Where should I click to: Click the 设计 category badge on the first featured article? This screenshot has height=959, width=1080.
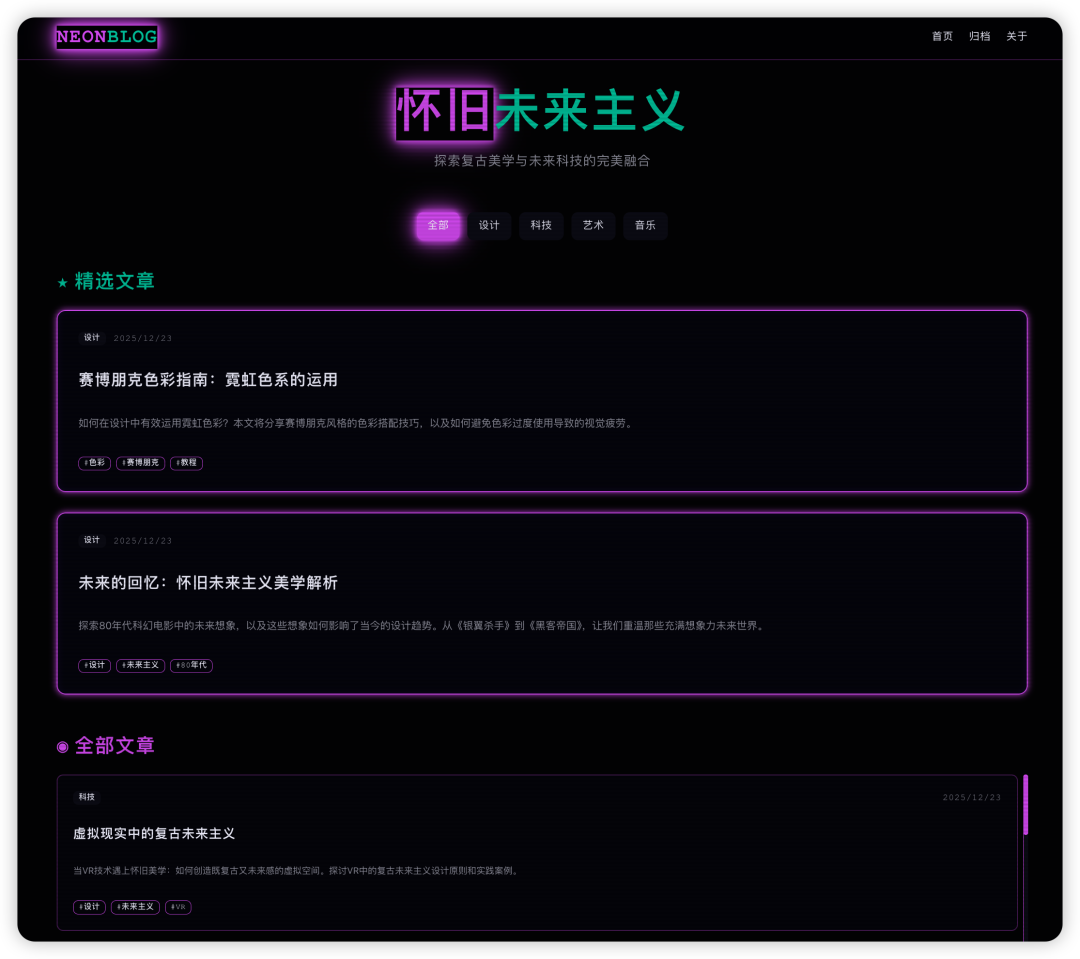click(92, 338)
